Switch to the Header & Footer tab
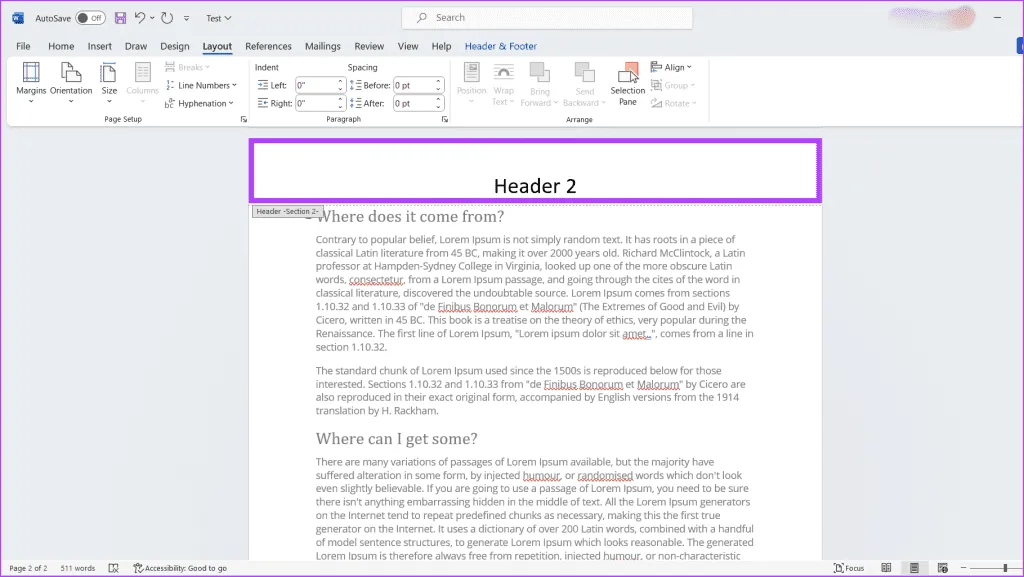The height and width of the screenshot is (577, 1024). [x=500, y=46]
